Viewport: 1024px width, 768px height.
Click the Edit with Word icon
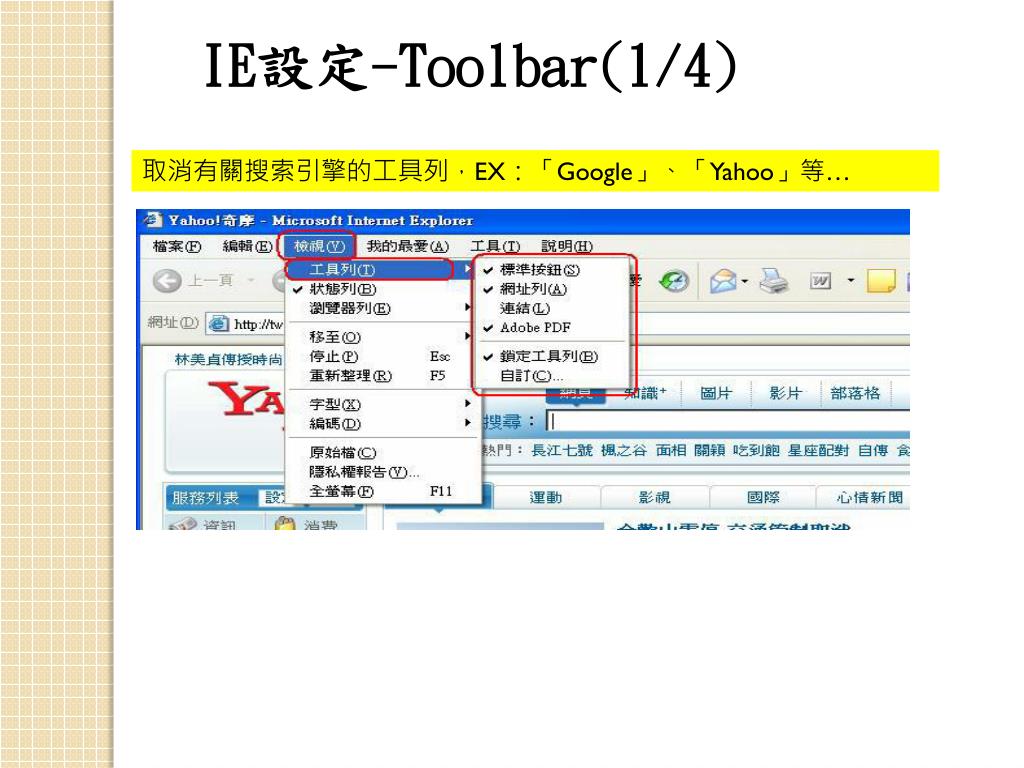(x=820, y=281)
